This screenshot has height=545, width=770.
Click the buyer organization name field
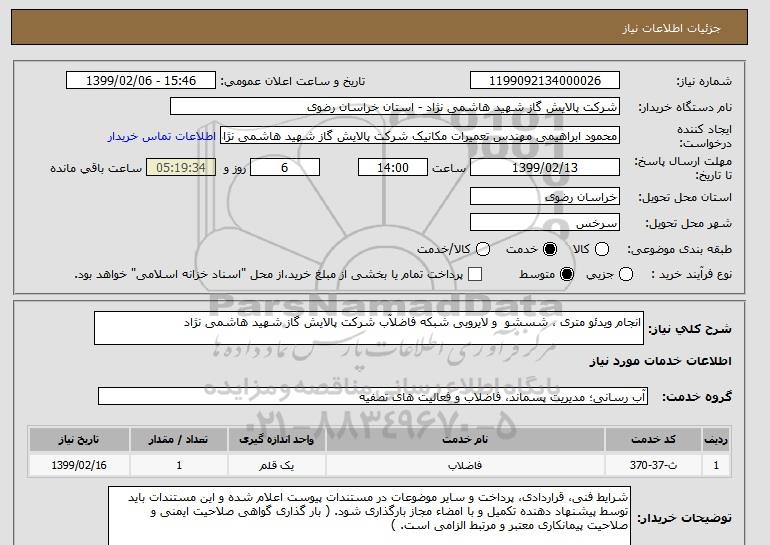(395, 107)
